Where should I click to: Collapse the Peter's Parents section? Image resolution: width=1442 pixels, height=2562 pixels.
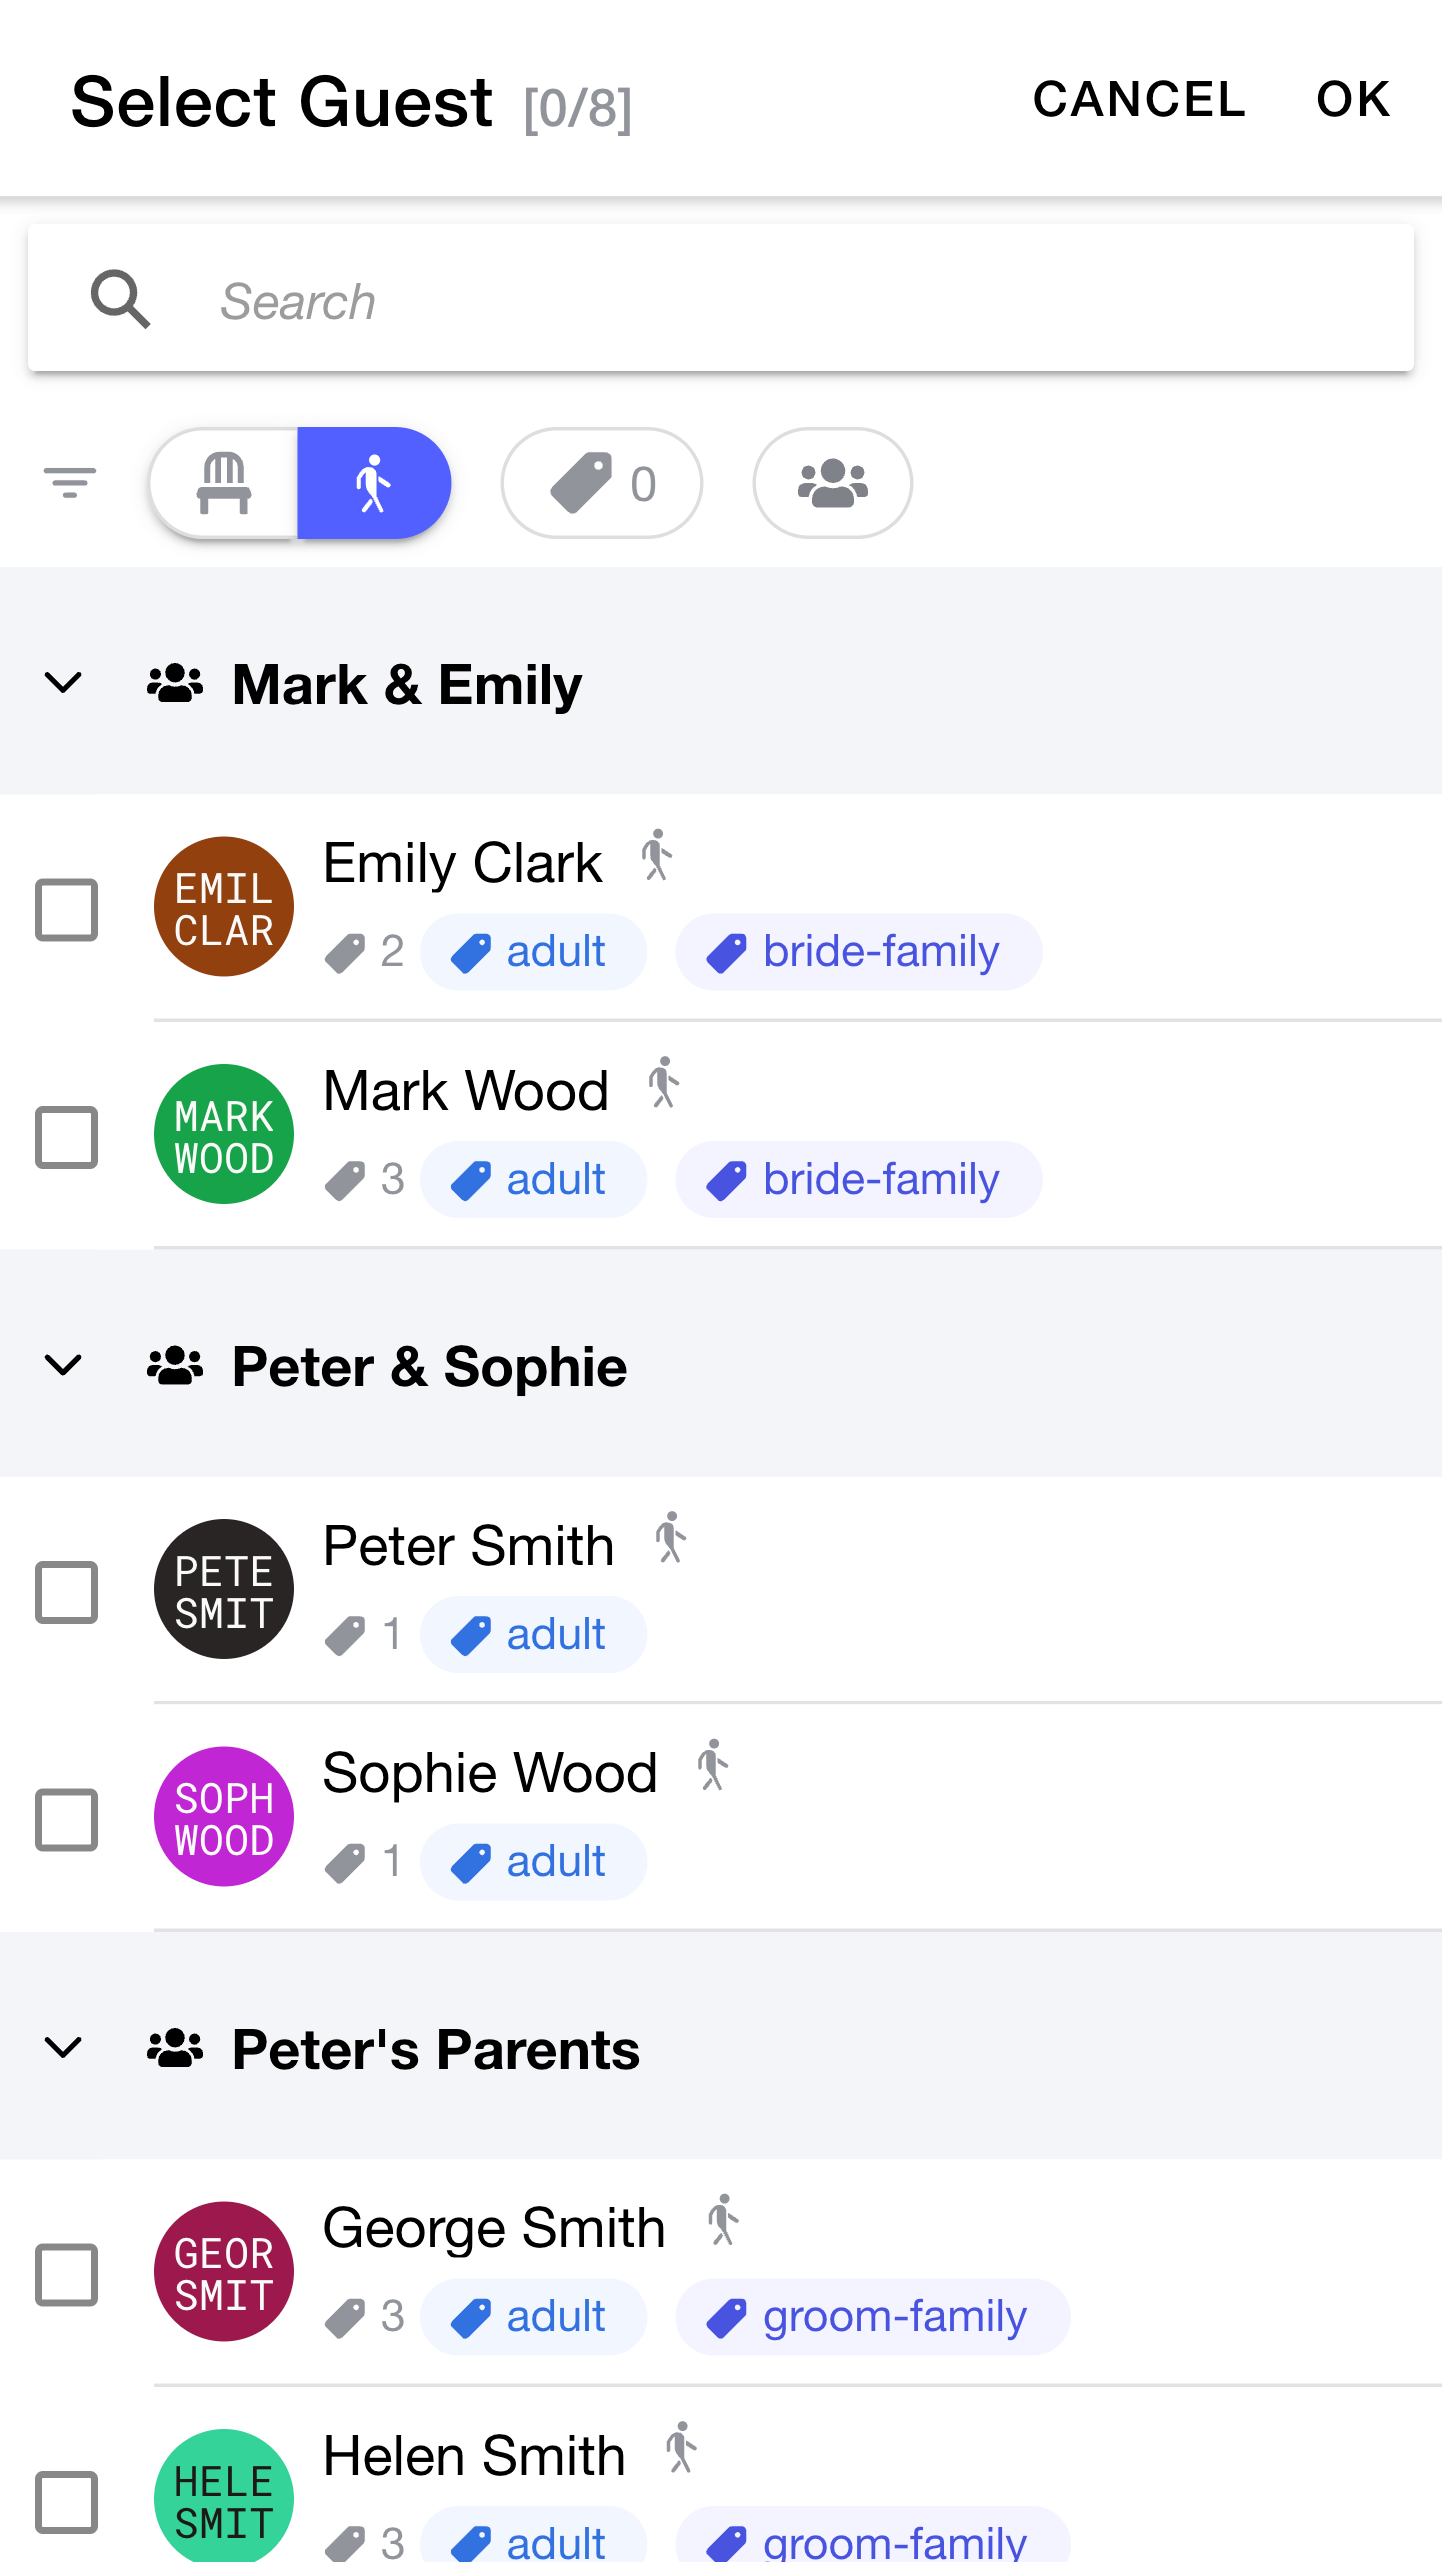[x=64, y=2049]
